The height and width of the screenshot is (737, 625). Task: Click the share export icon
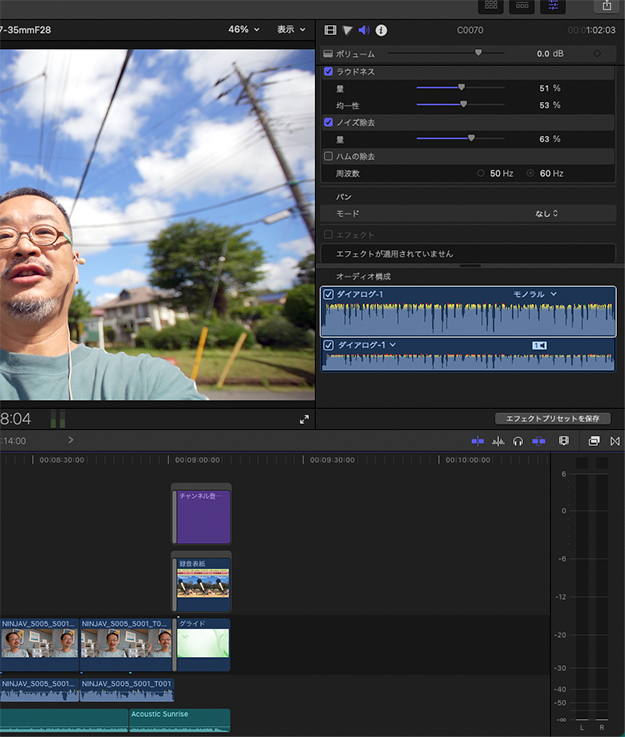pos(607,6)
